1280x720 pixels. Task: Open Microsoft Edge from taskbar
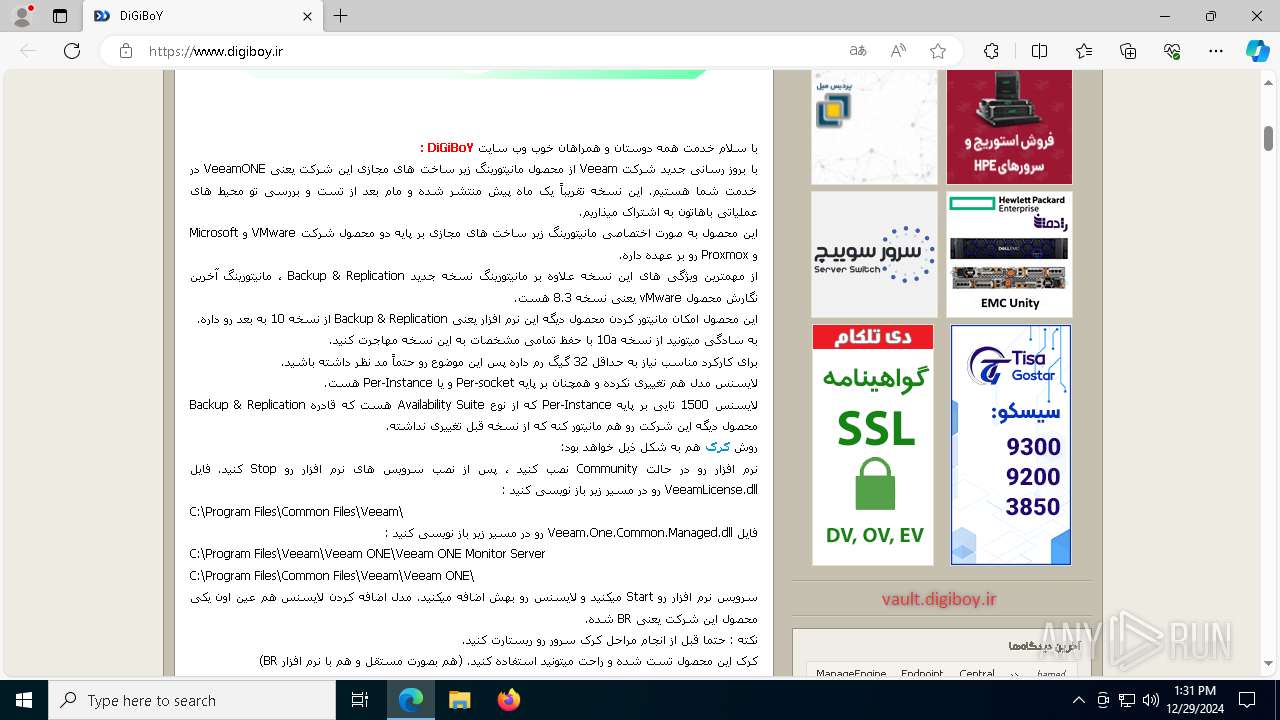click(411, 700)
